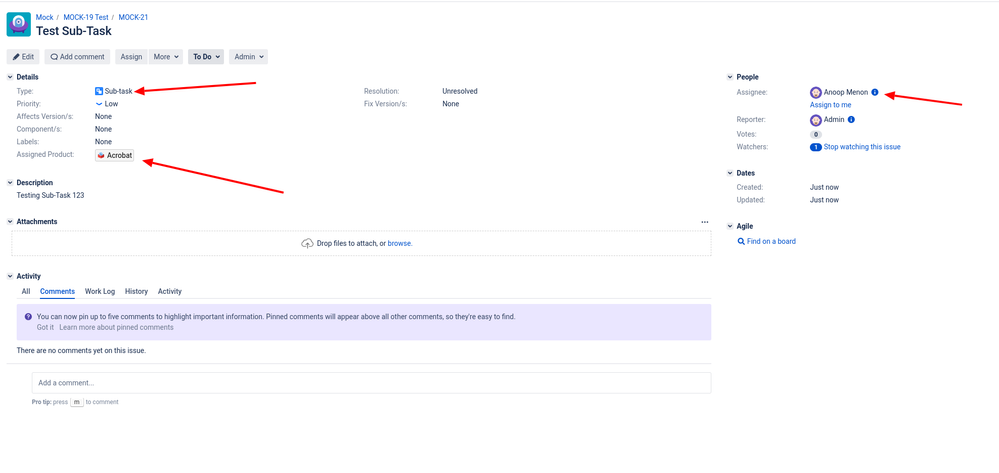This screenshot has width=999, height=473.
Task: Collapse the Details section
Action: point(10,77)
